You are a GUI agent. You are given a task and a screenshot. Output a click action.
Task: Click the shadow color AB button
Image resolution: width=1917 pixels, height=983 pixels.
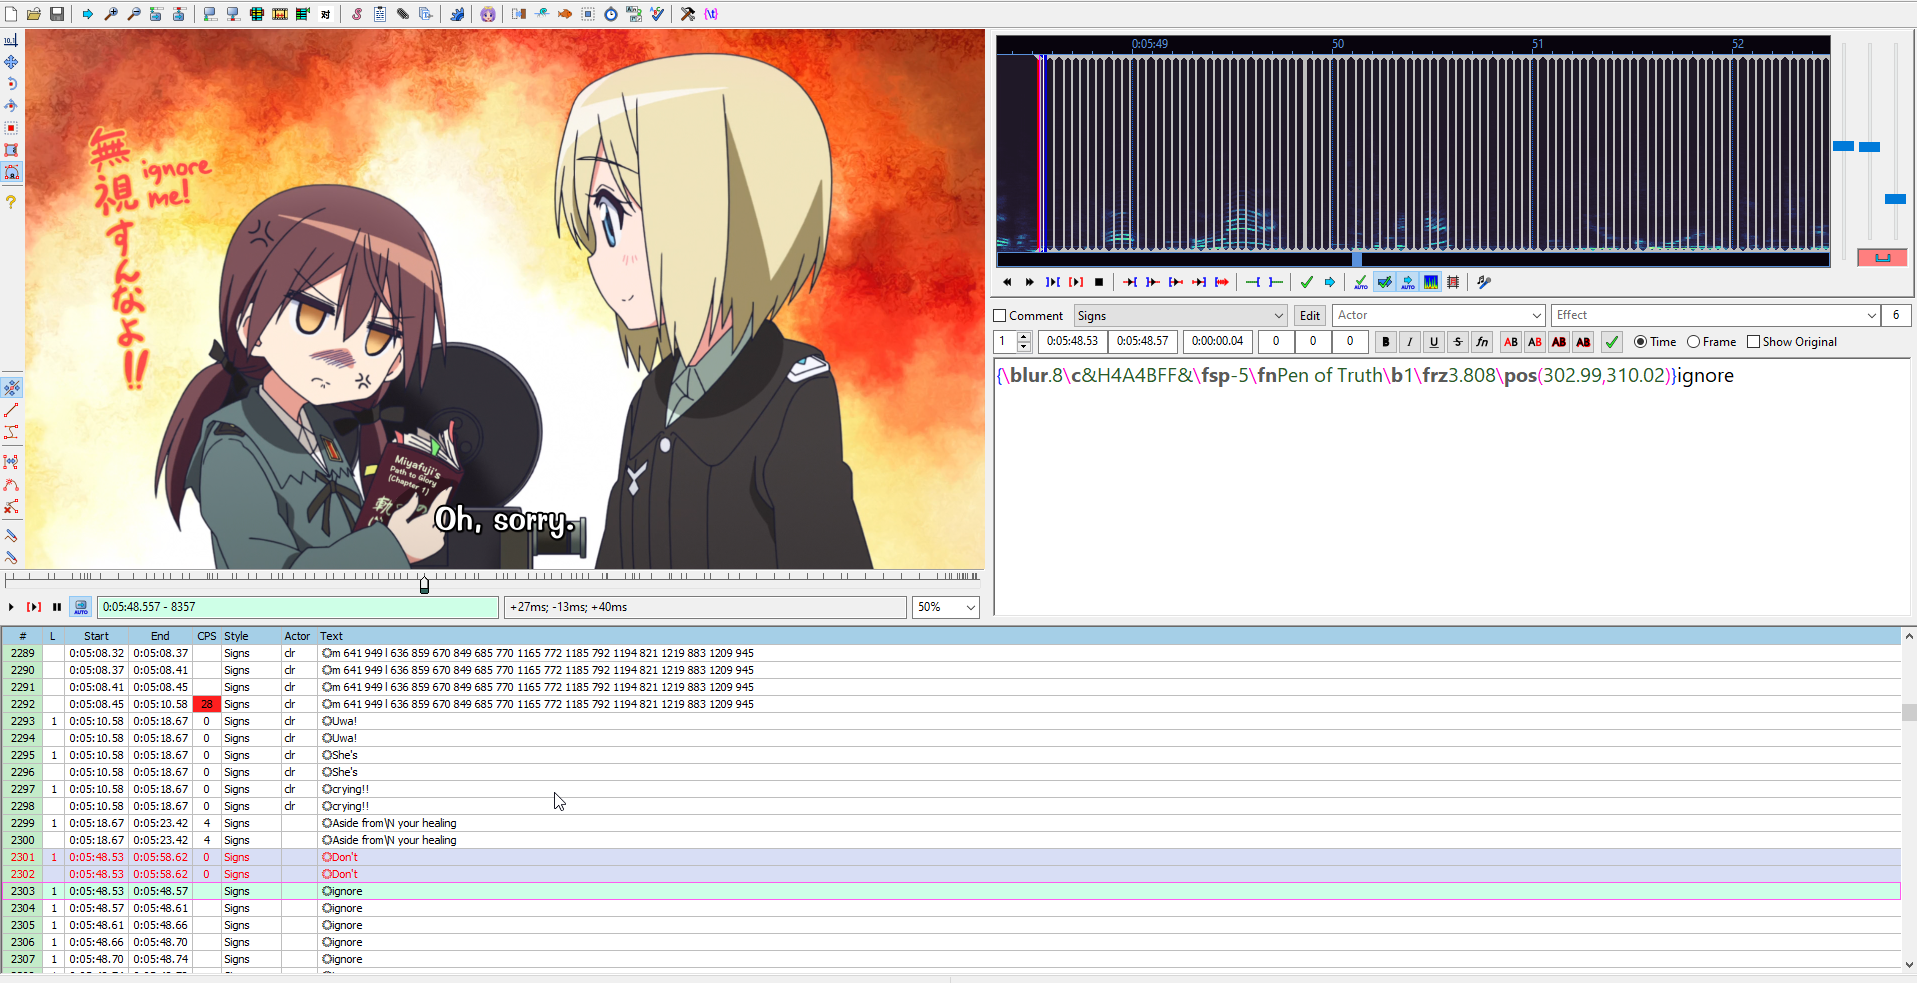click(1583, 342)
